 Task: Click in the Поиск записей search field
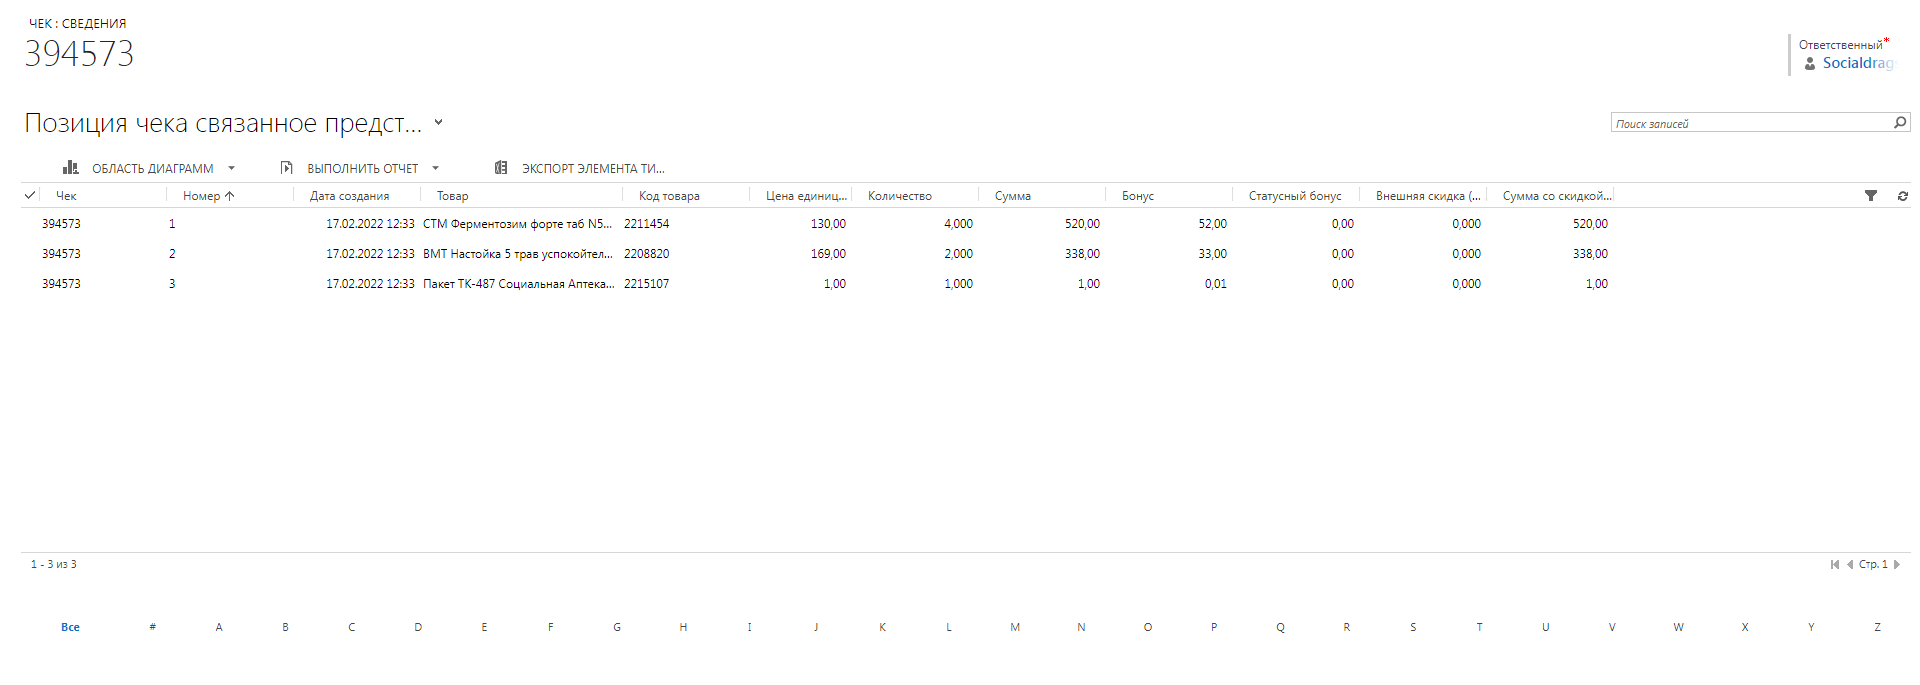pos(1750,124)
